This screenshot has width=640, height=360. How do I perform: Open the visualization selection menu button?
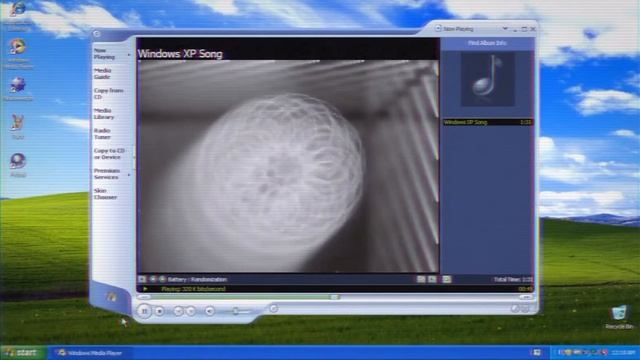[x=142, y=279]
